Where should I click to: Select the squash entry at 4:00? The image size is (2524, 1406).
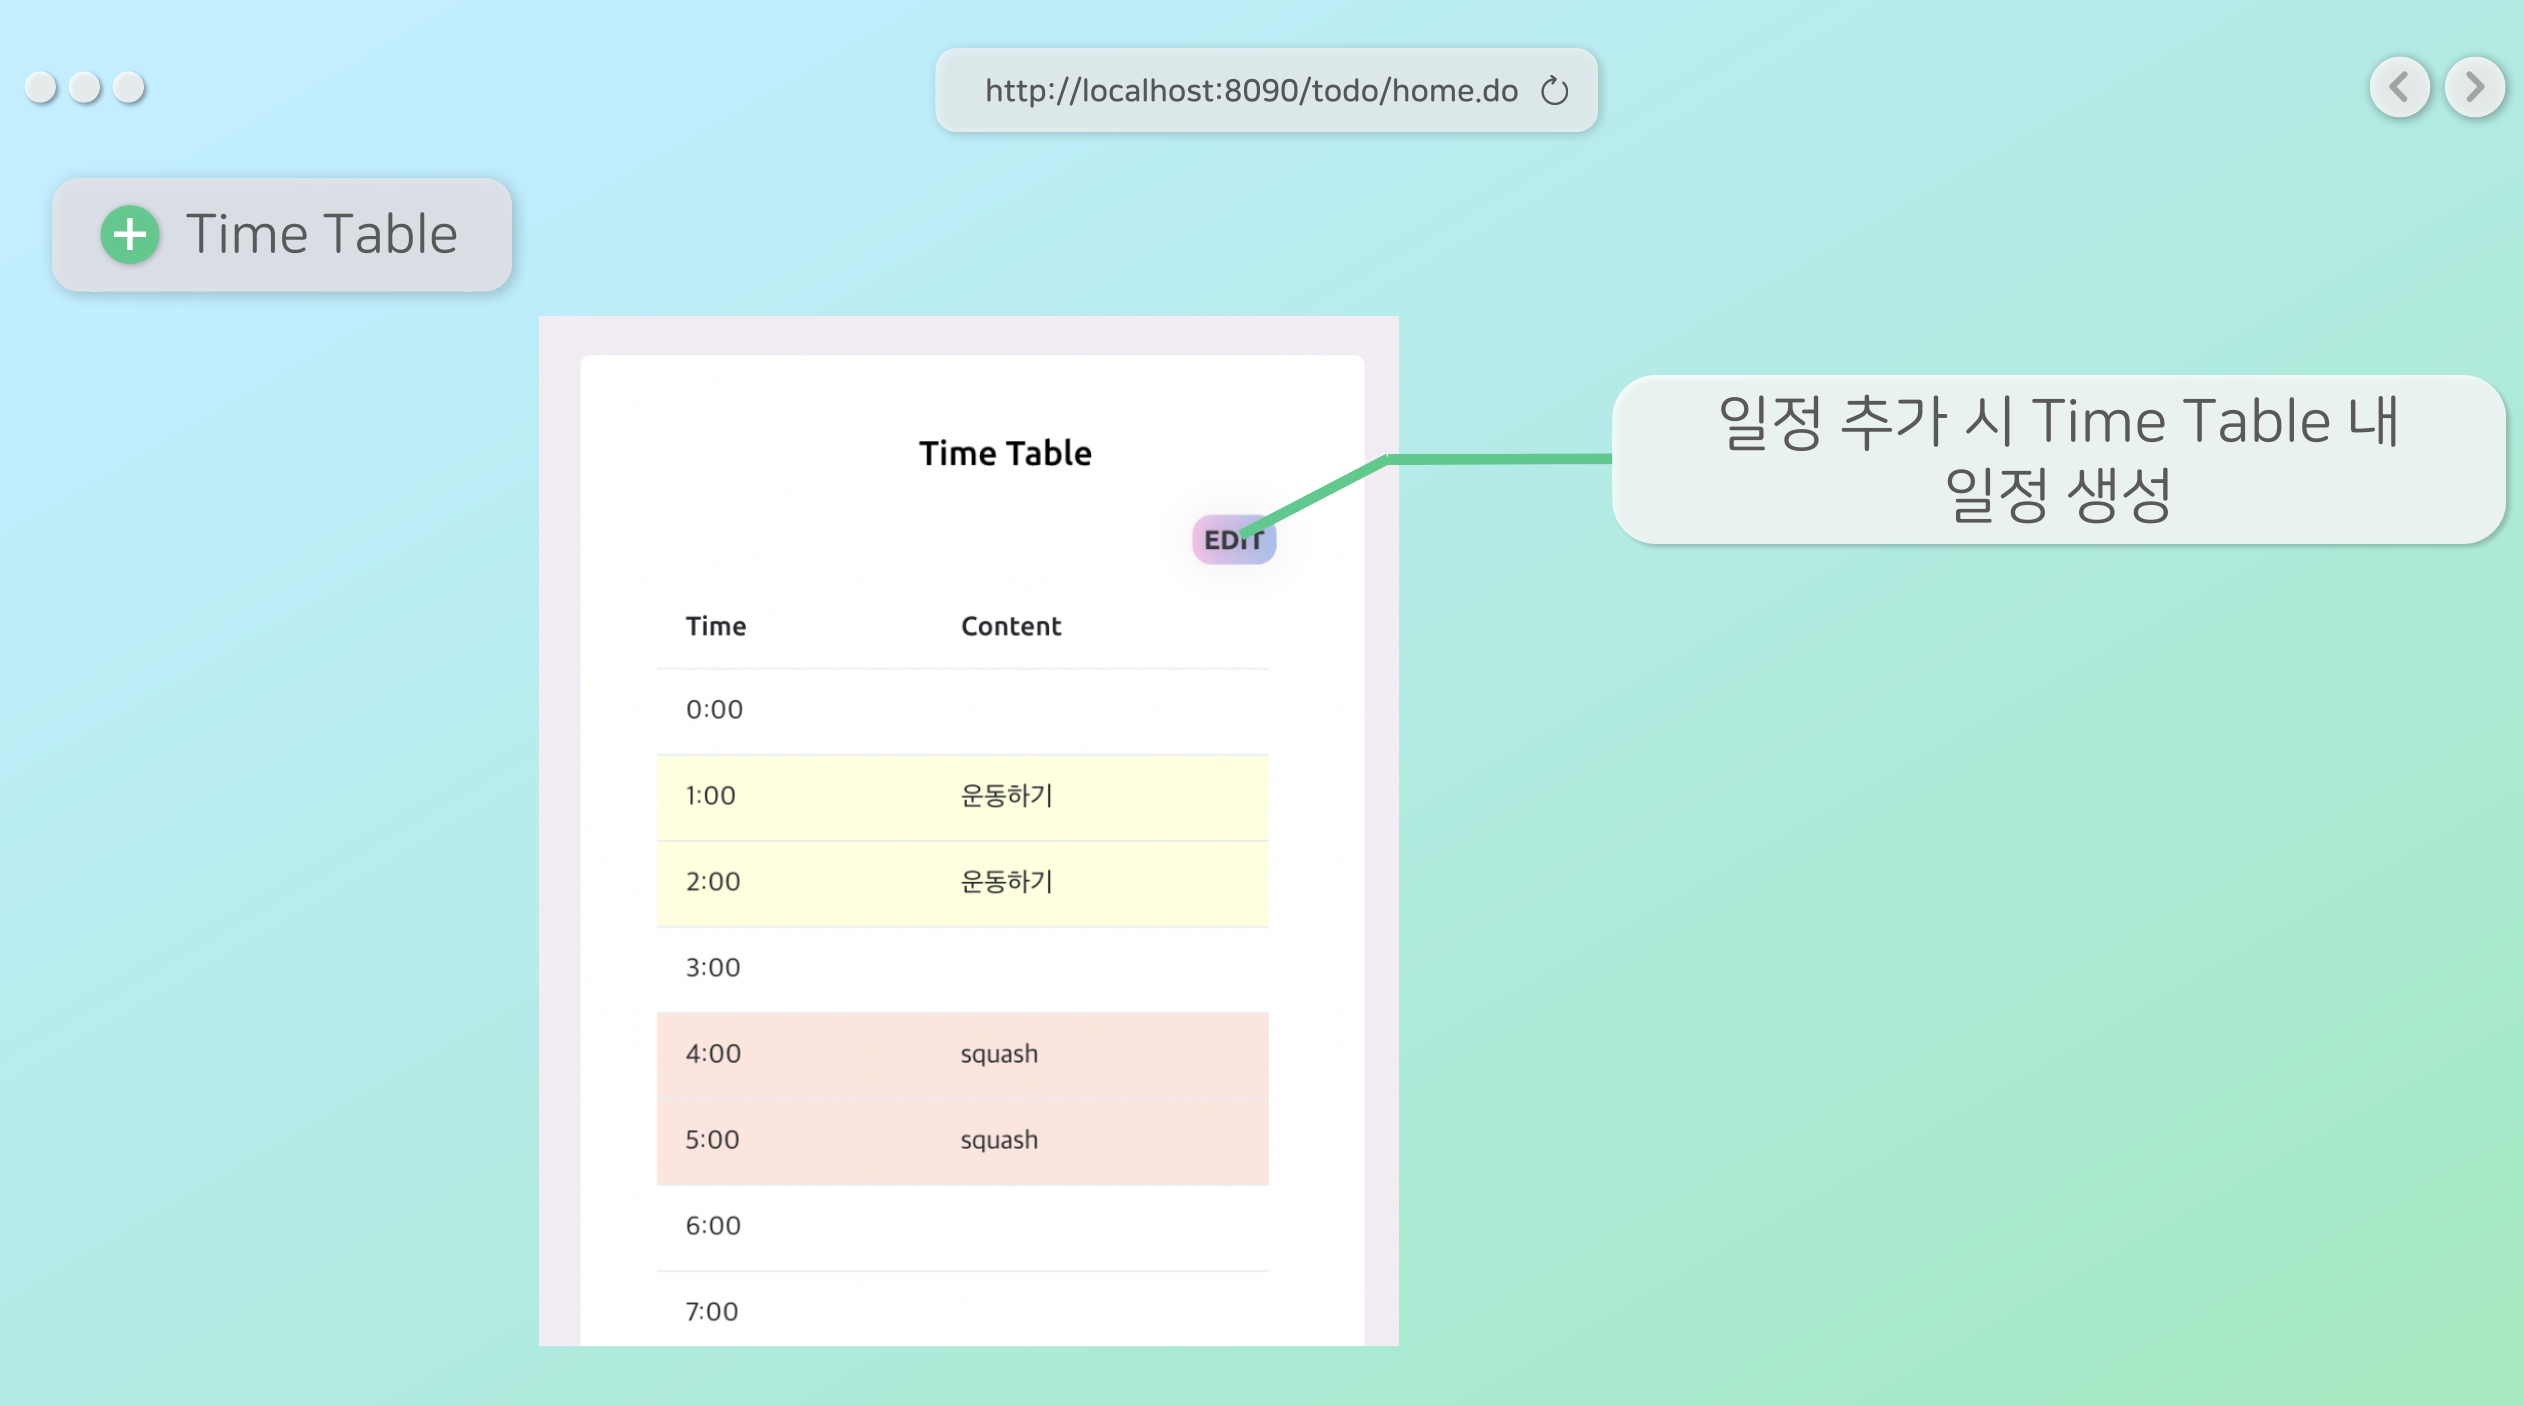click(999, 1053)
